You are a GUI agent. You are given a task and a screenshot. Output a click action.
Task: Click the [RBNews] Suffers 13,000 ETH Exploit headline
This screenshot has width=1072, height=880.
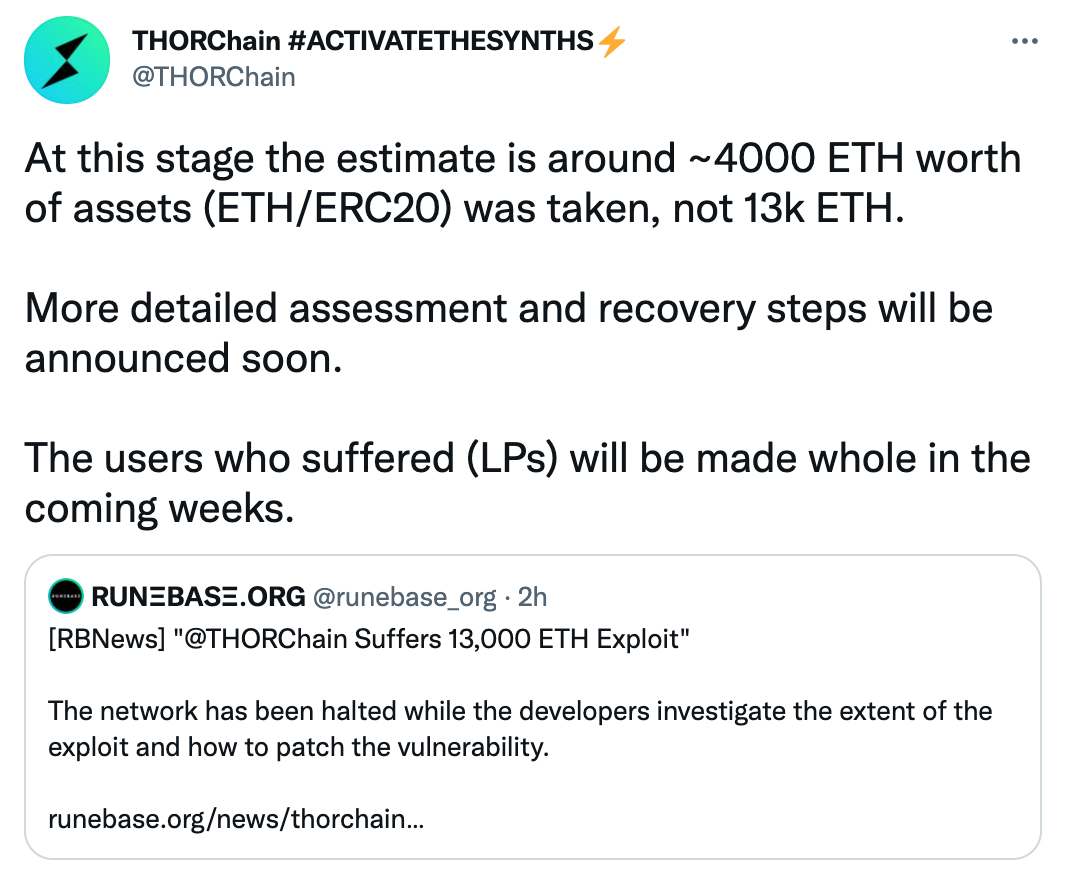point(369,639)
